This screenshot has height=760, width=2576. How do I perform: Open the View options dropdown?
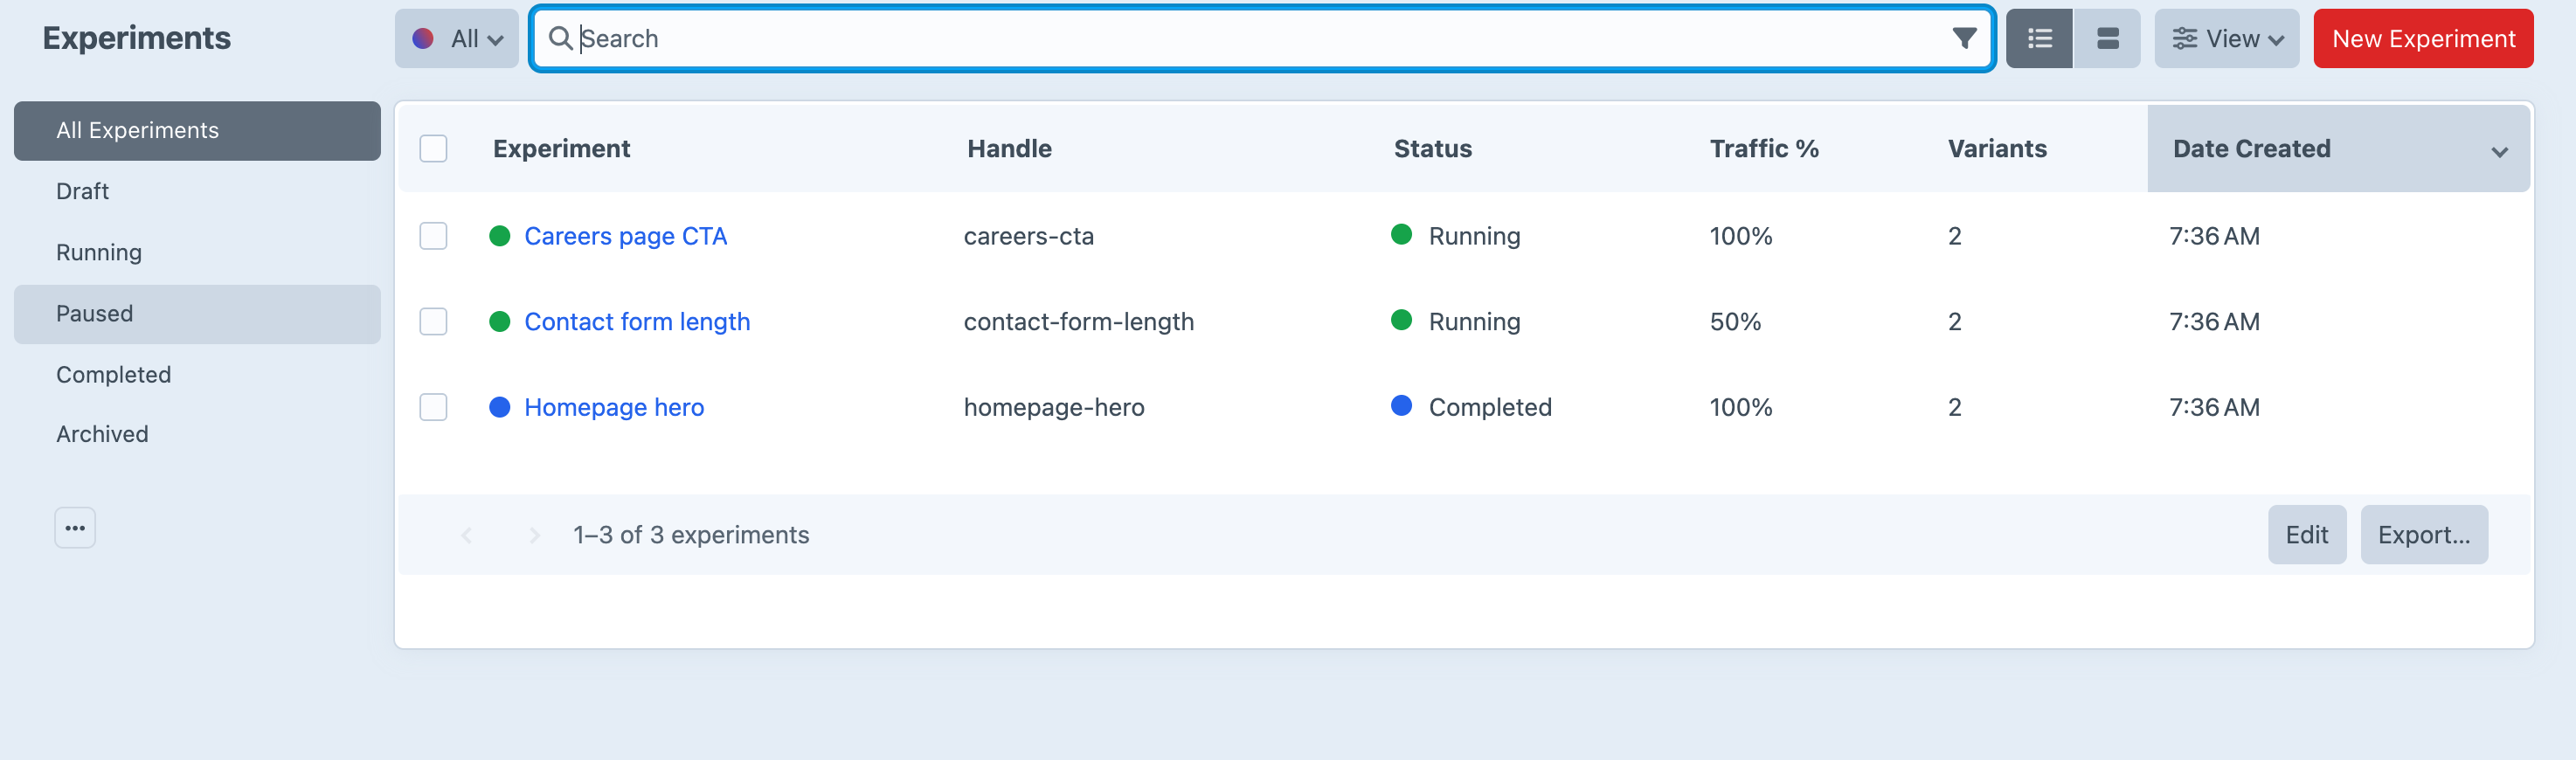[2226, 38]
